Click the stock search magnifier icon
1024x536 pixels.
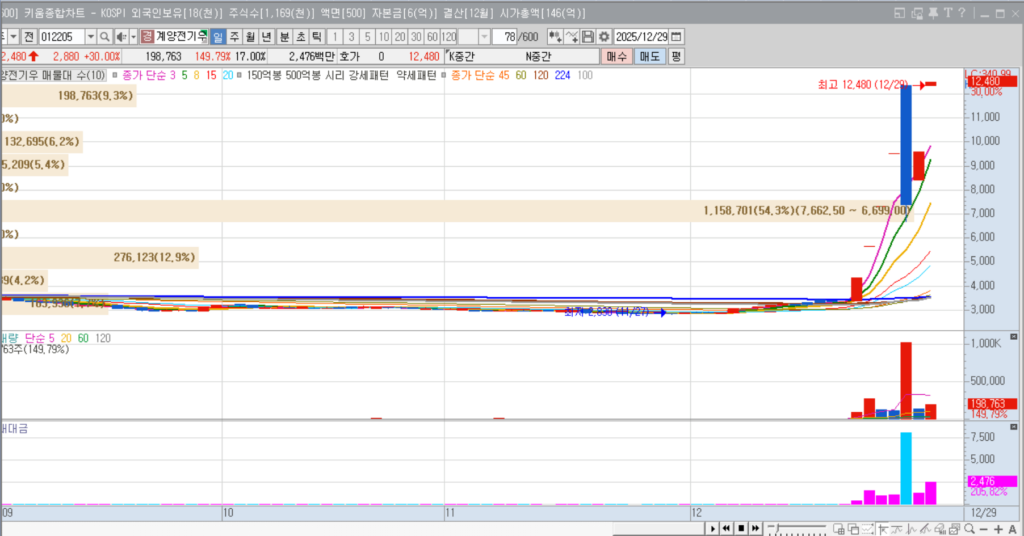[x=105, y=36]
